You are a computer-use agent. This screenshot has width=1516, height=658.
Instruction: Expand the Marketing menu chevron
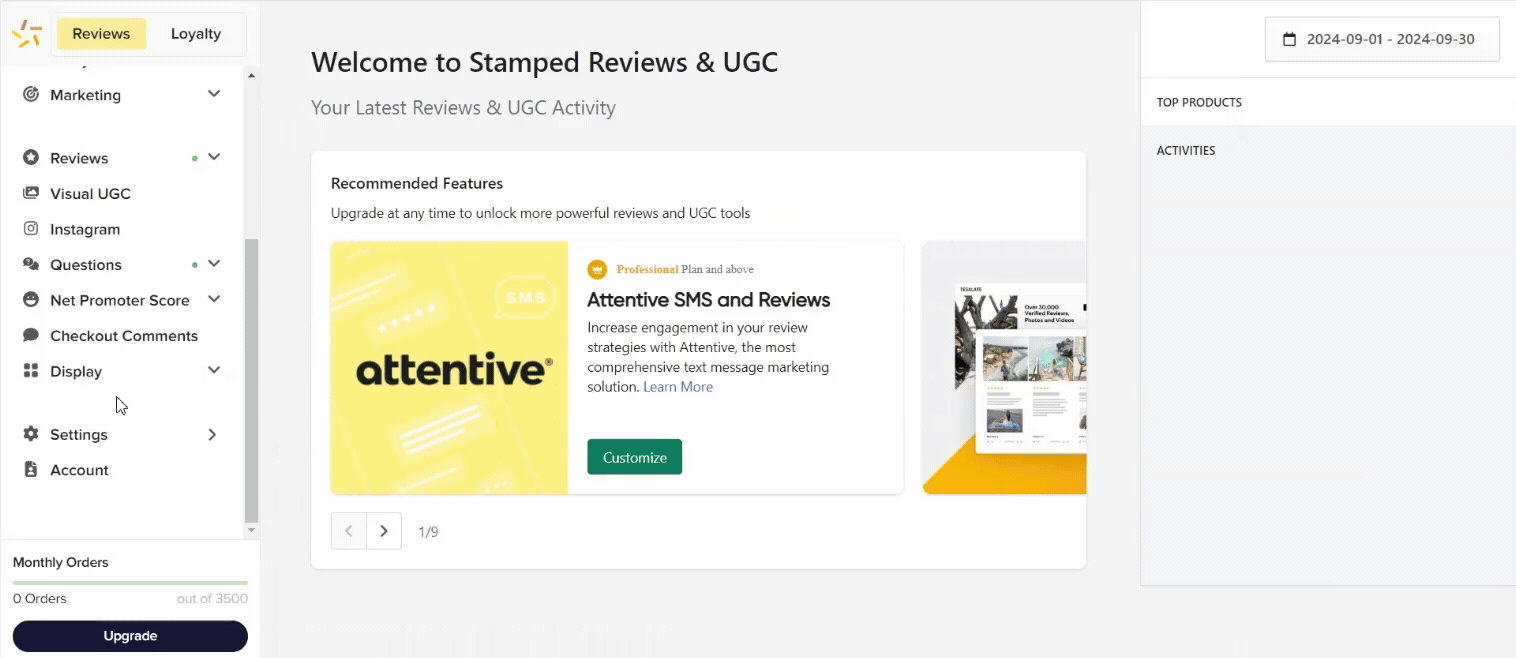[213, 94]
